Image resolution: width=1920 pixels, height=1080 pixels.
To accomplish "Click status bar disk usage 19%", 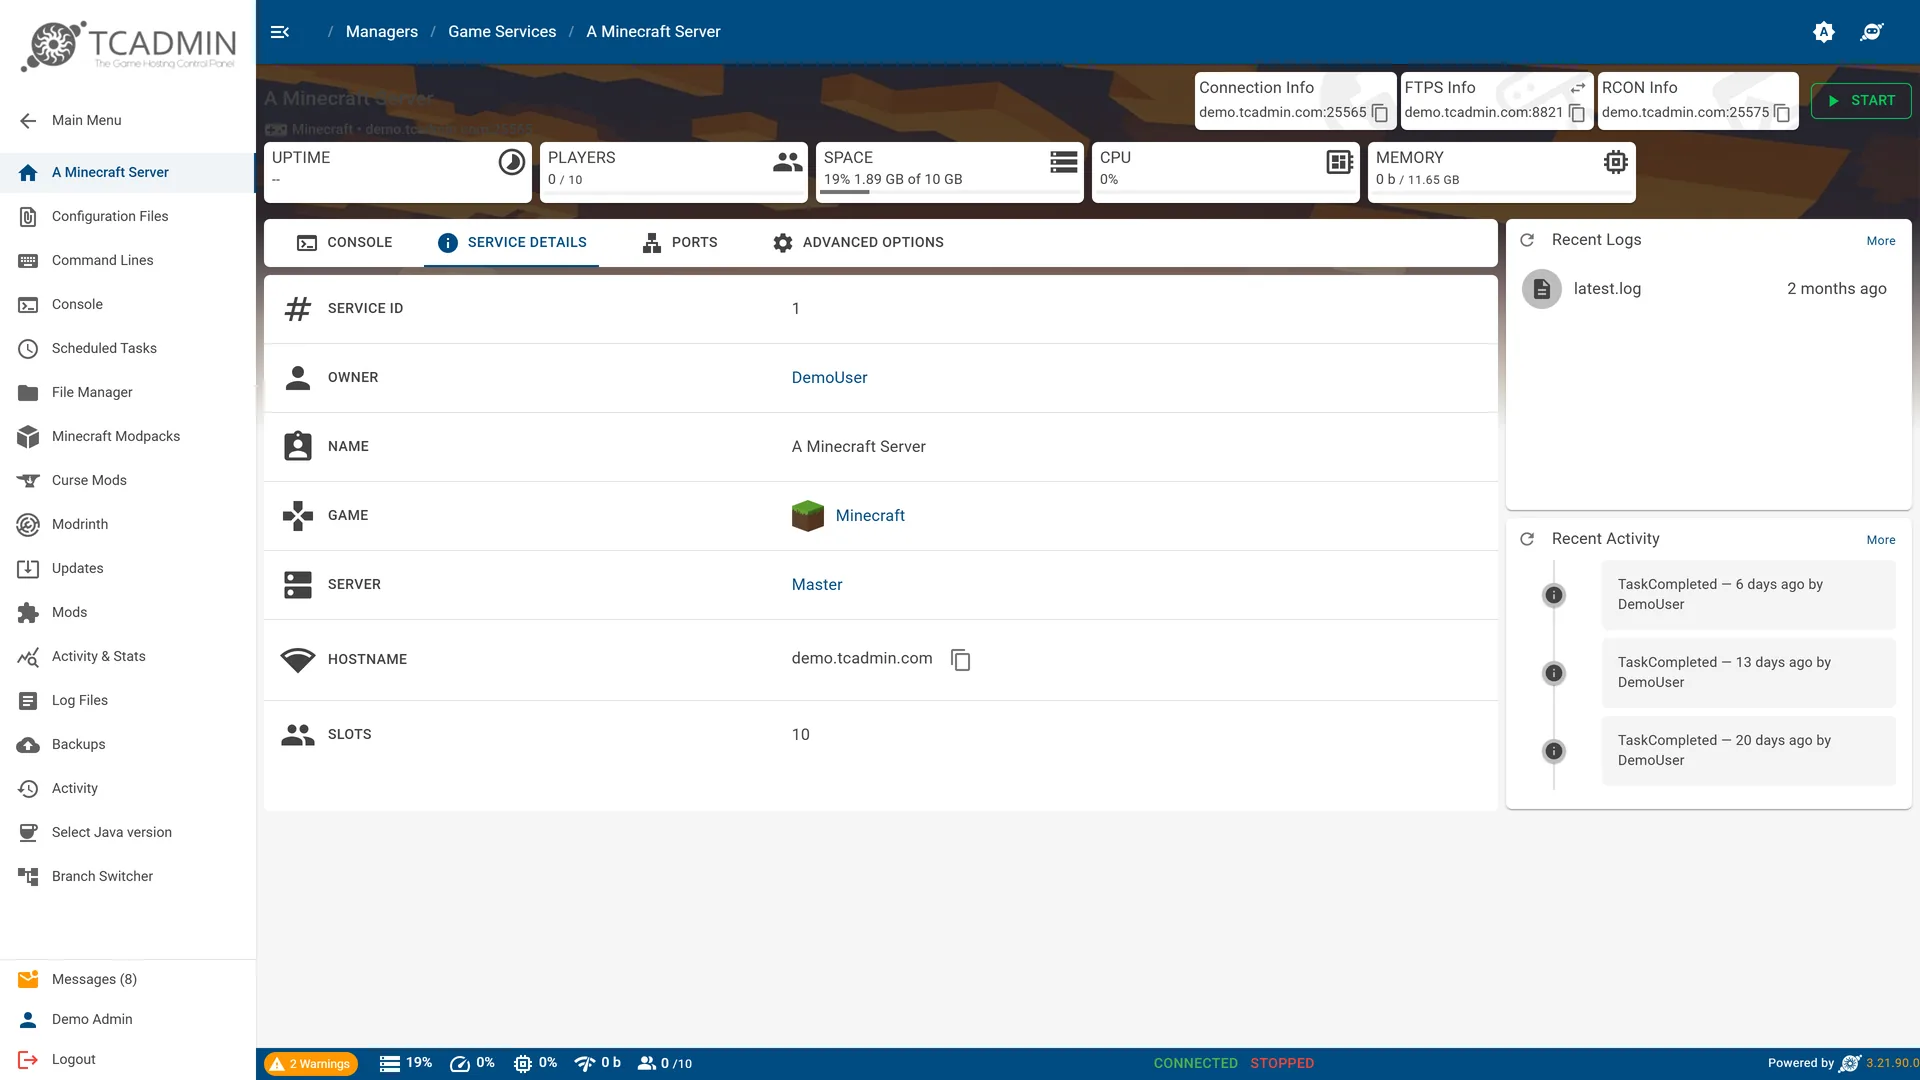I will click(x=406, y=1063).
